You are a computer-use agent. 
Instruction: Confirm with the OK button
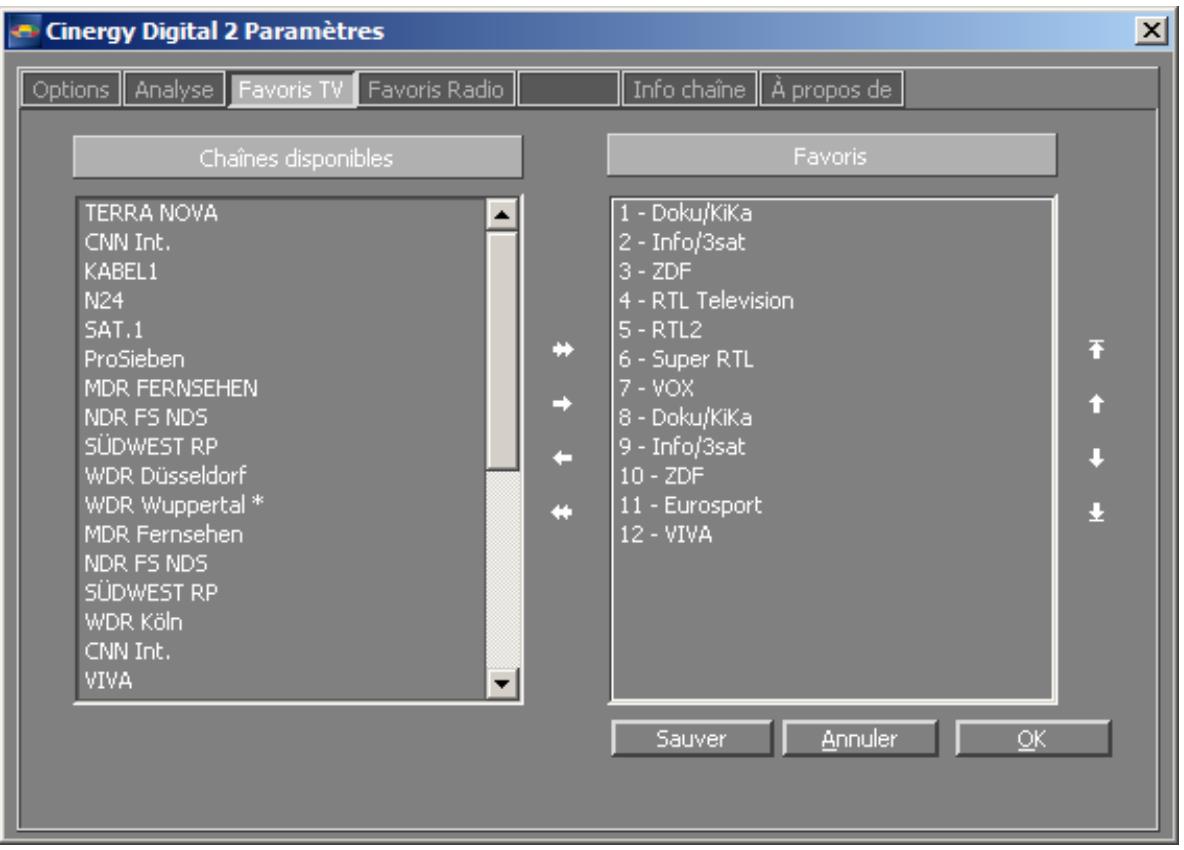tap(1032, 738)
